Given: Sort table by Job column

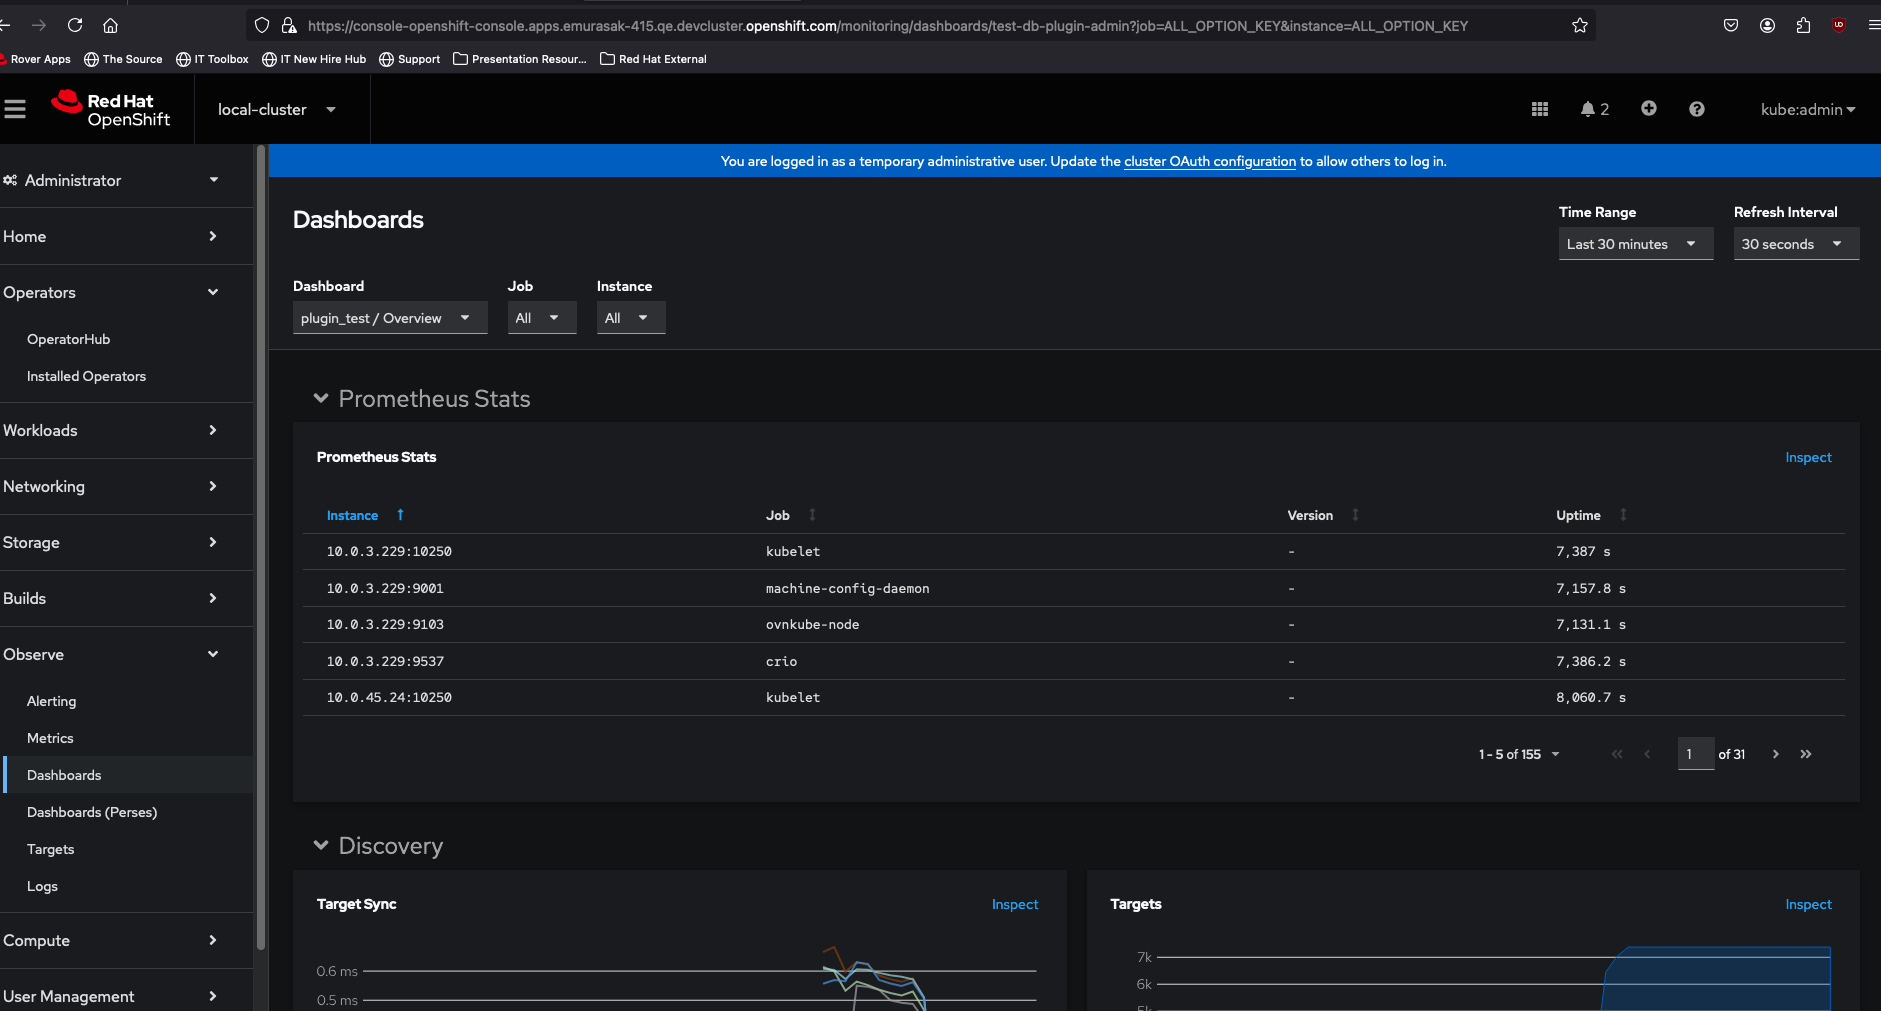Looking at the screenshot, I should [x=778, y=515].
